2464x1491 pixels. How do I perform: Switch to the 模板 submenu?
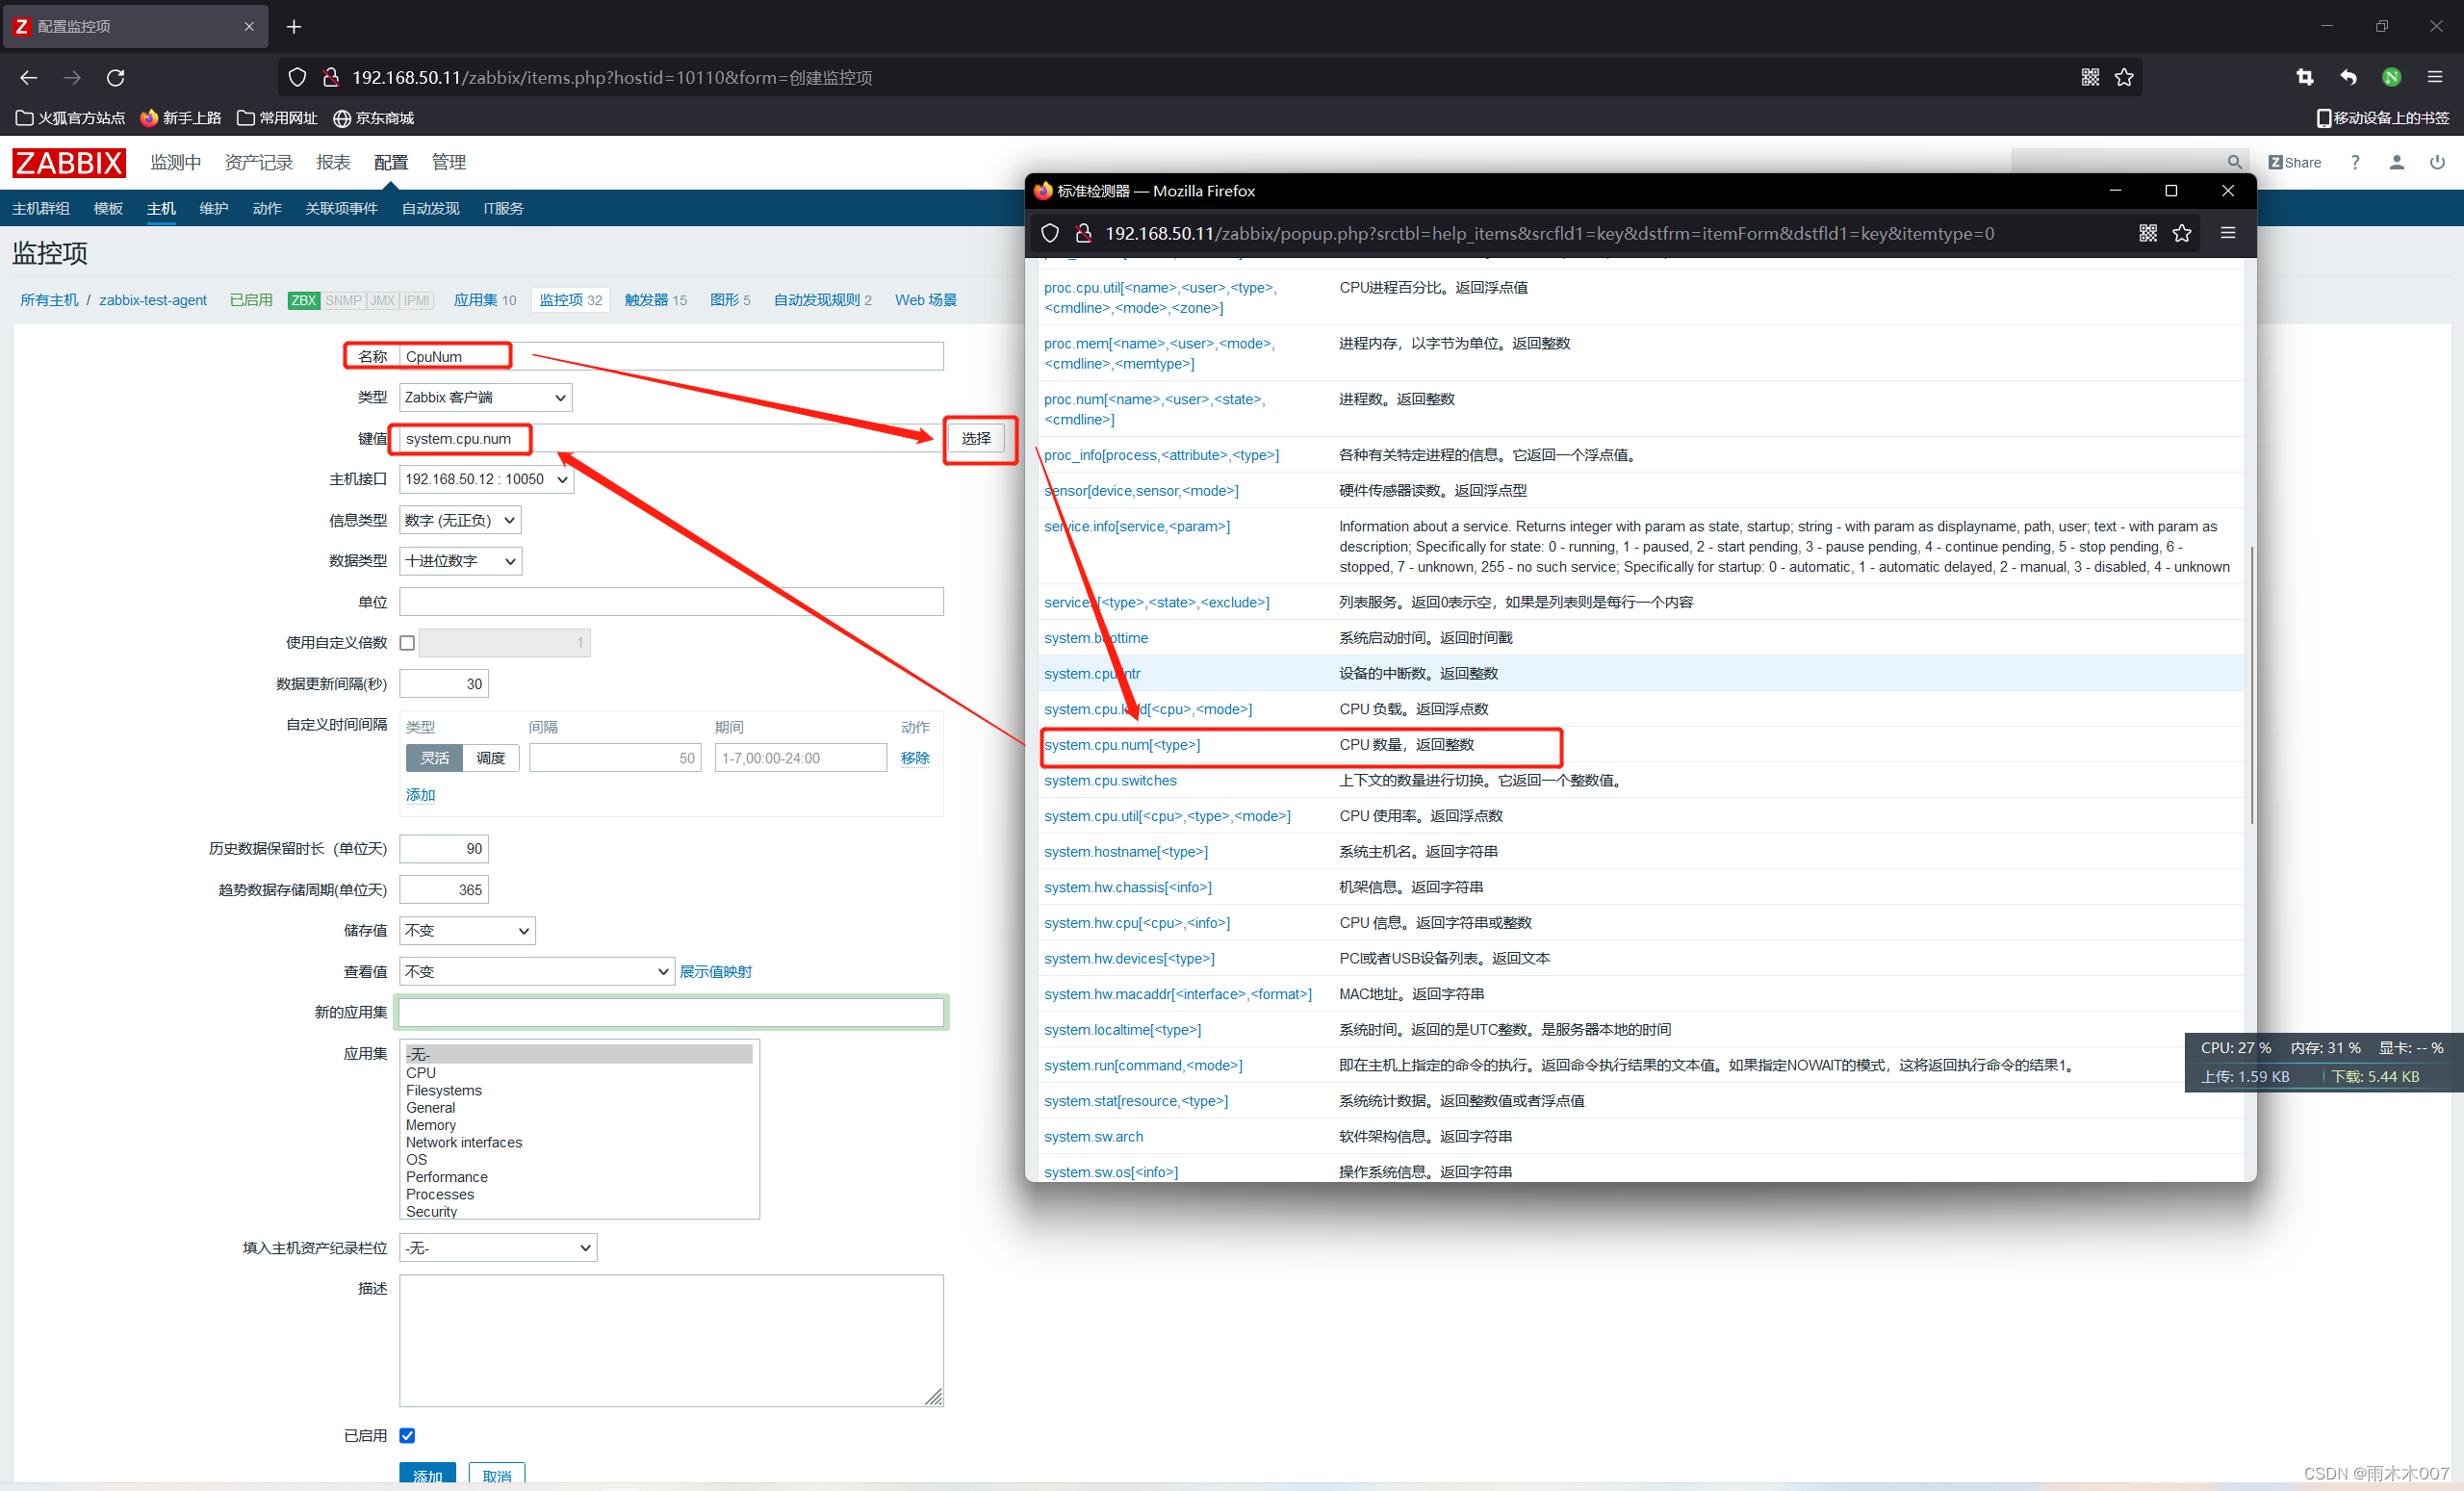coord(108,208)
